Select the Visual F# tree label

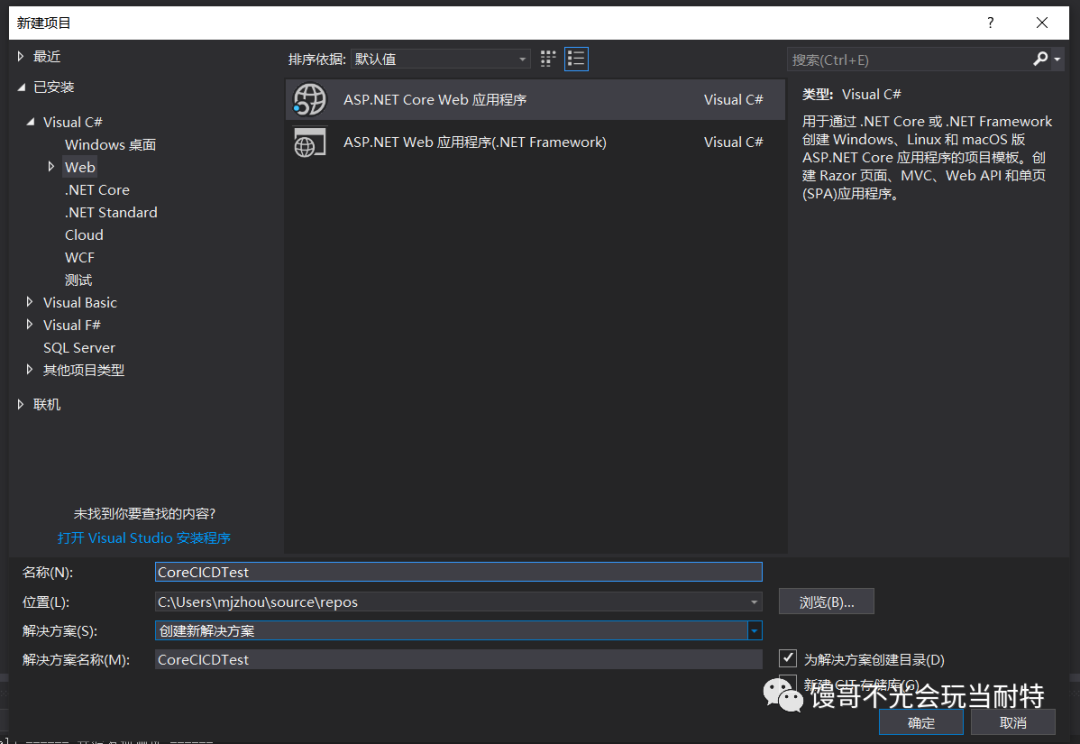[x=72, y=325]
